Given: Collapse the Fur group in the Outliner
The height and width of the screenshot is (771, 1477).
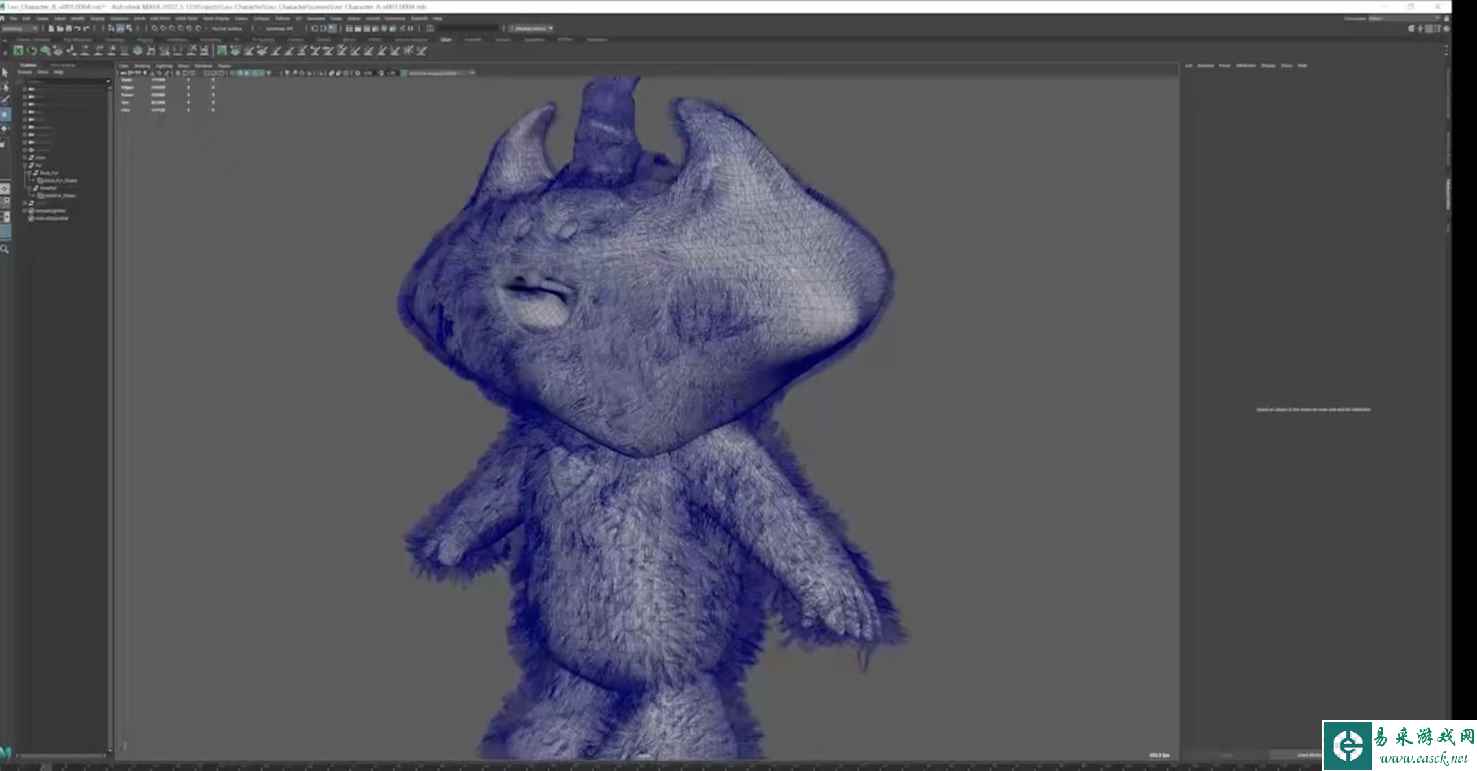Looking at the screenshot, I should point(25,165).
